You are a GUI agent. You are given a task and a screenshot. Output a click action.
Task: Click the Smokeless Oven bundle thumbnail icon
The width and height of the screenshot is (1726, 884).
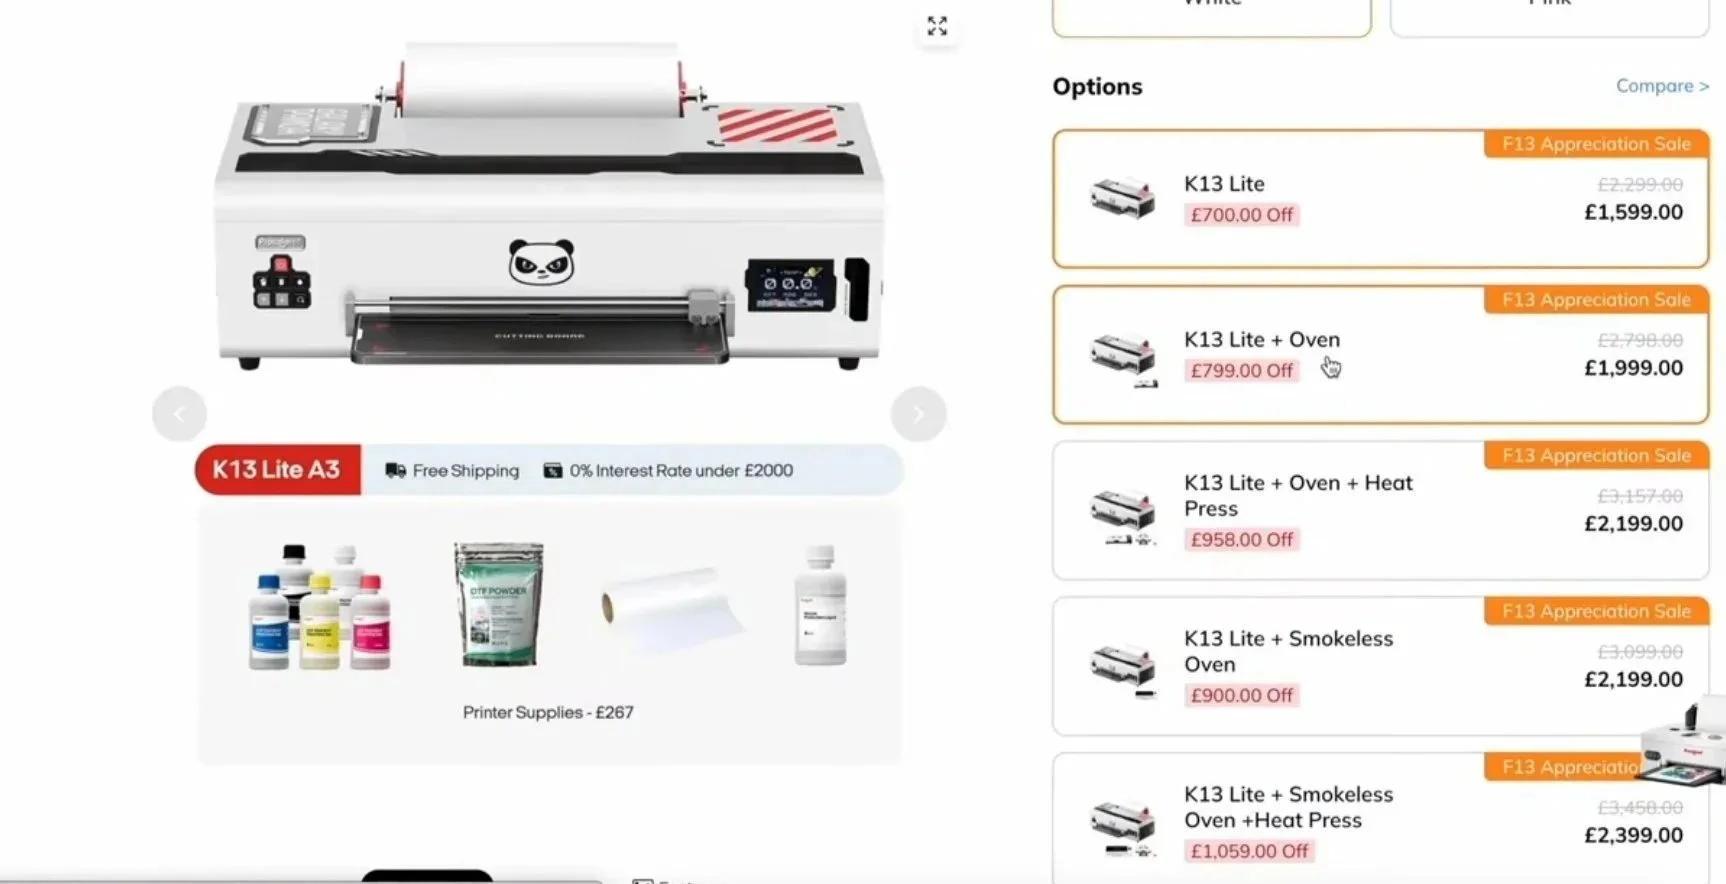pos(1122,670)
